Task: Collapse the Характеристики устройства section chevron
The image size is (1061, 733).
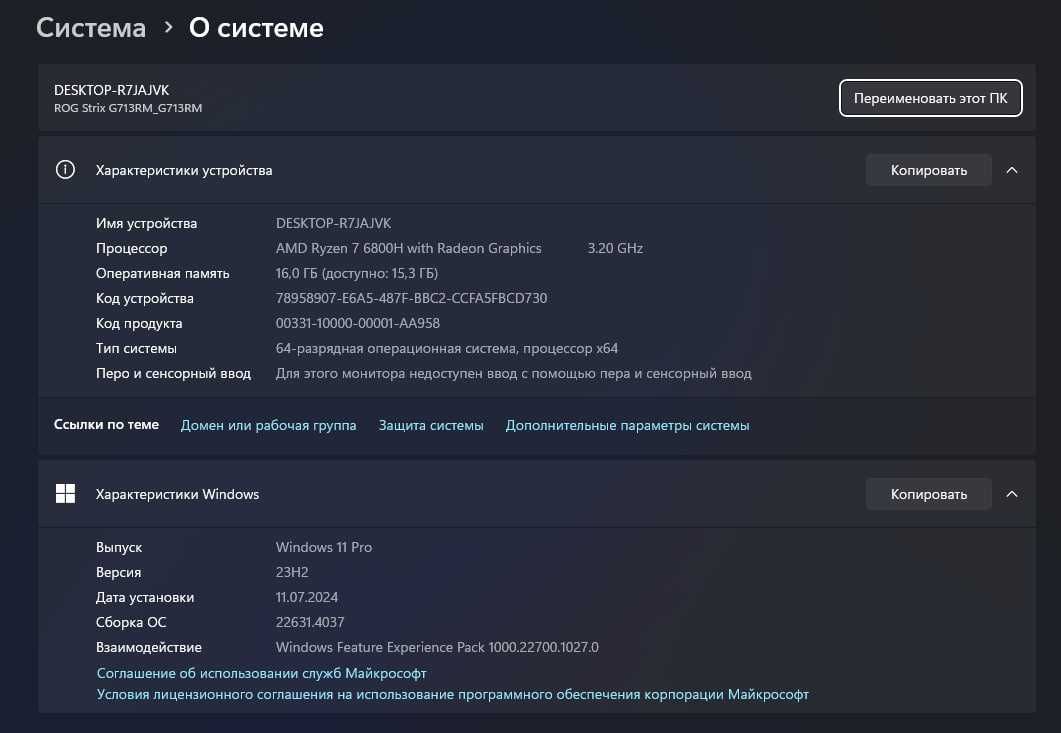Action: tap(1012, 170)
